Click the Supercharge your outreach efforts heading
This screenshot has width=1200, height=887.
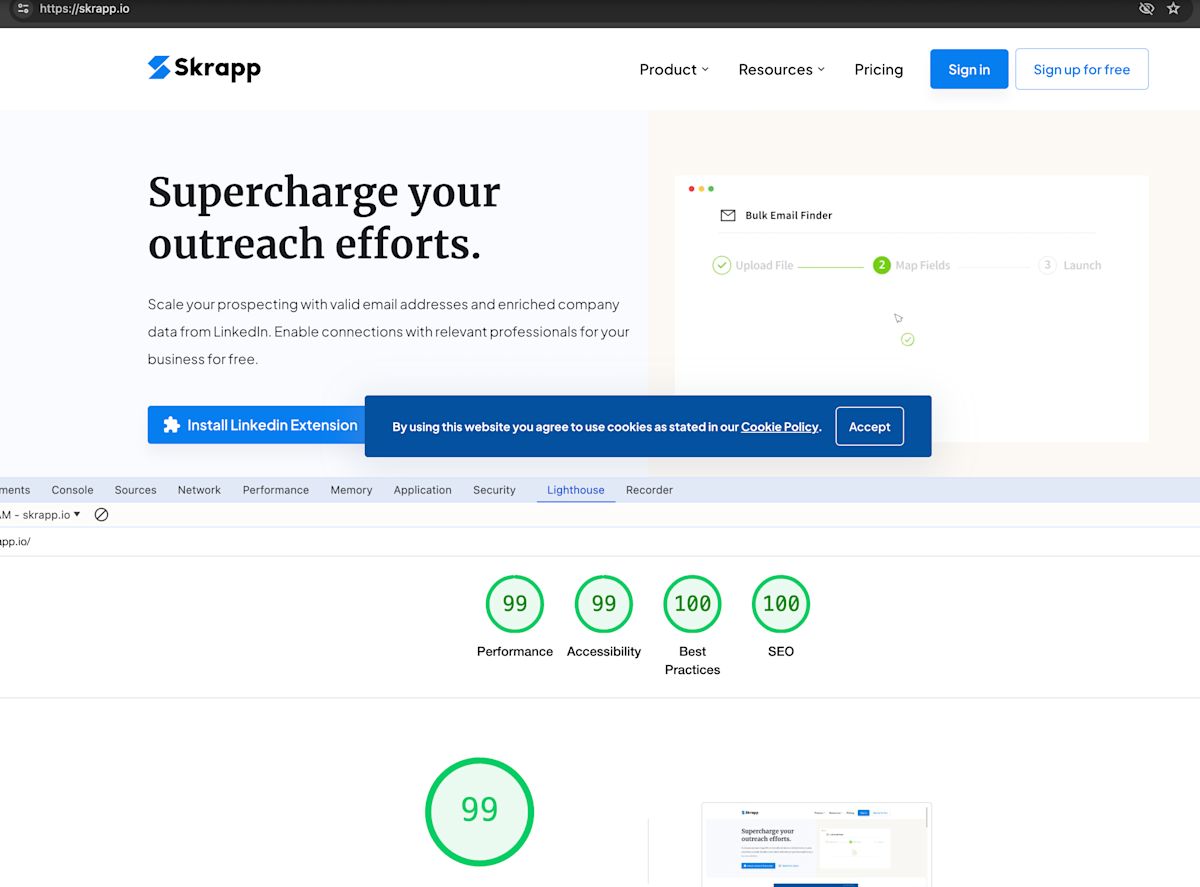(x=324, y=218)
